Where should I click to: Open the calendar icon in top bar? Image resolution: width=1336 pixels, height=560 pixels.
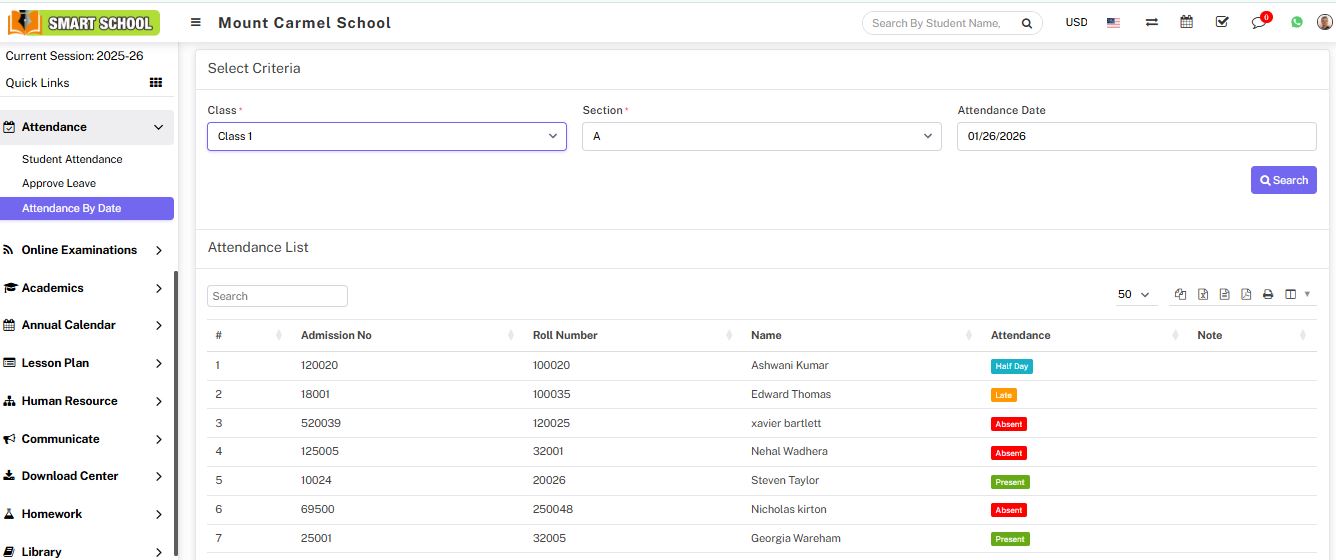click(1186, 22)
